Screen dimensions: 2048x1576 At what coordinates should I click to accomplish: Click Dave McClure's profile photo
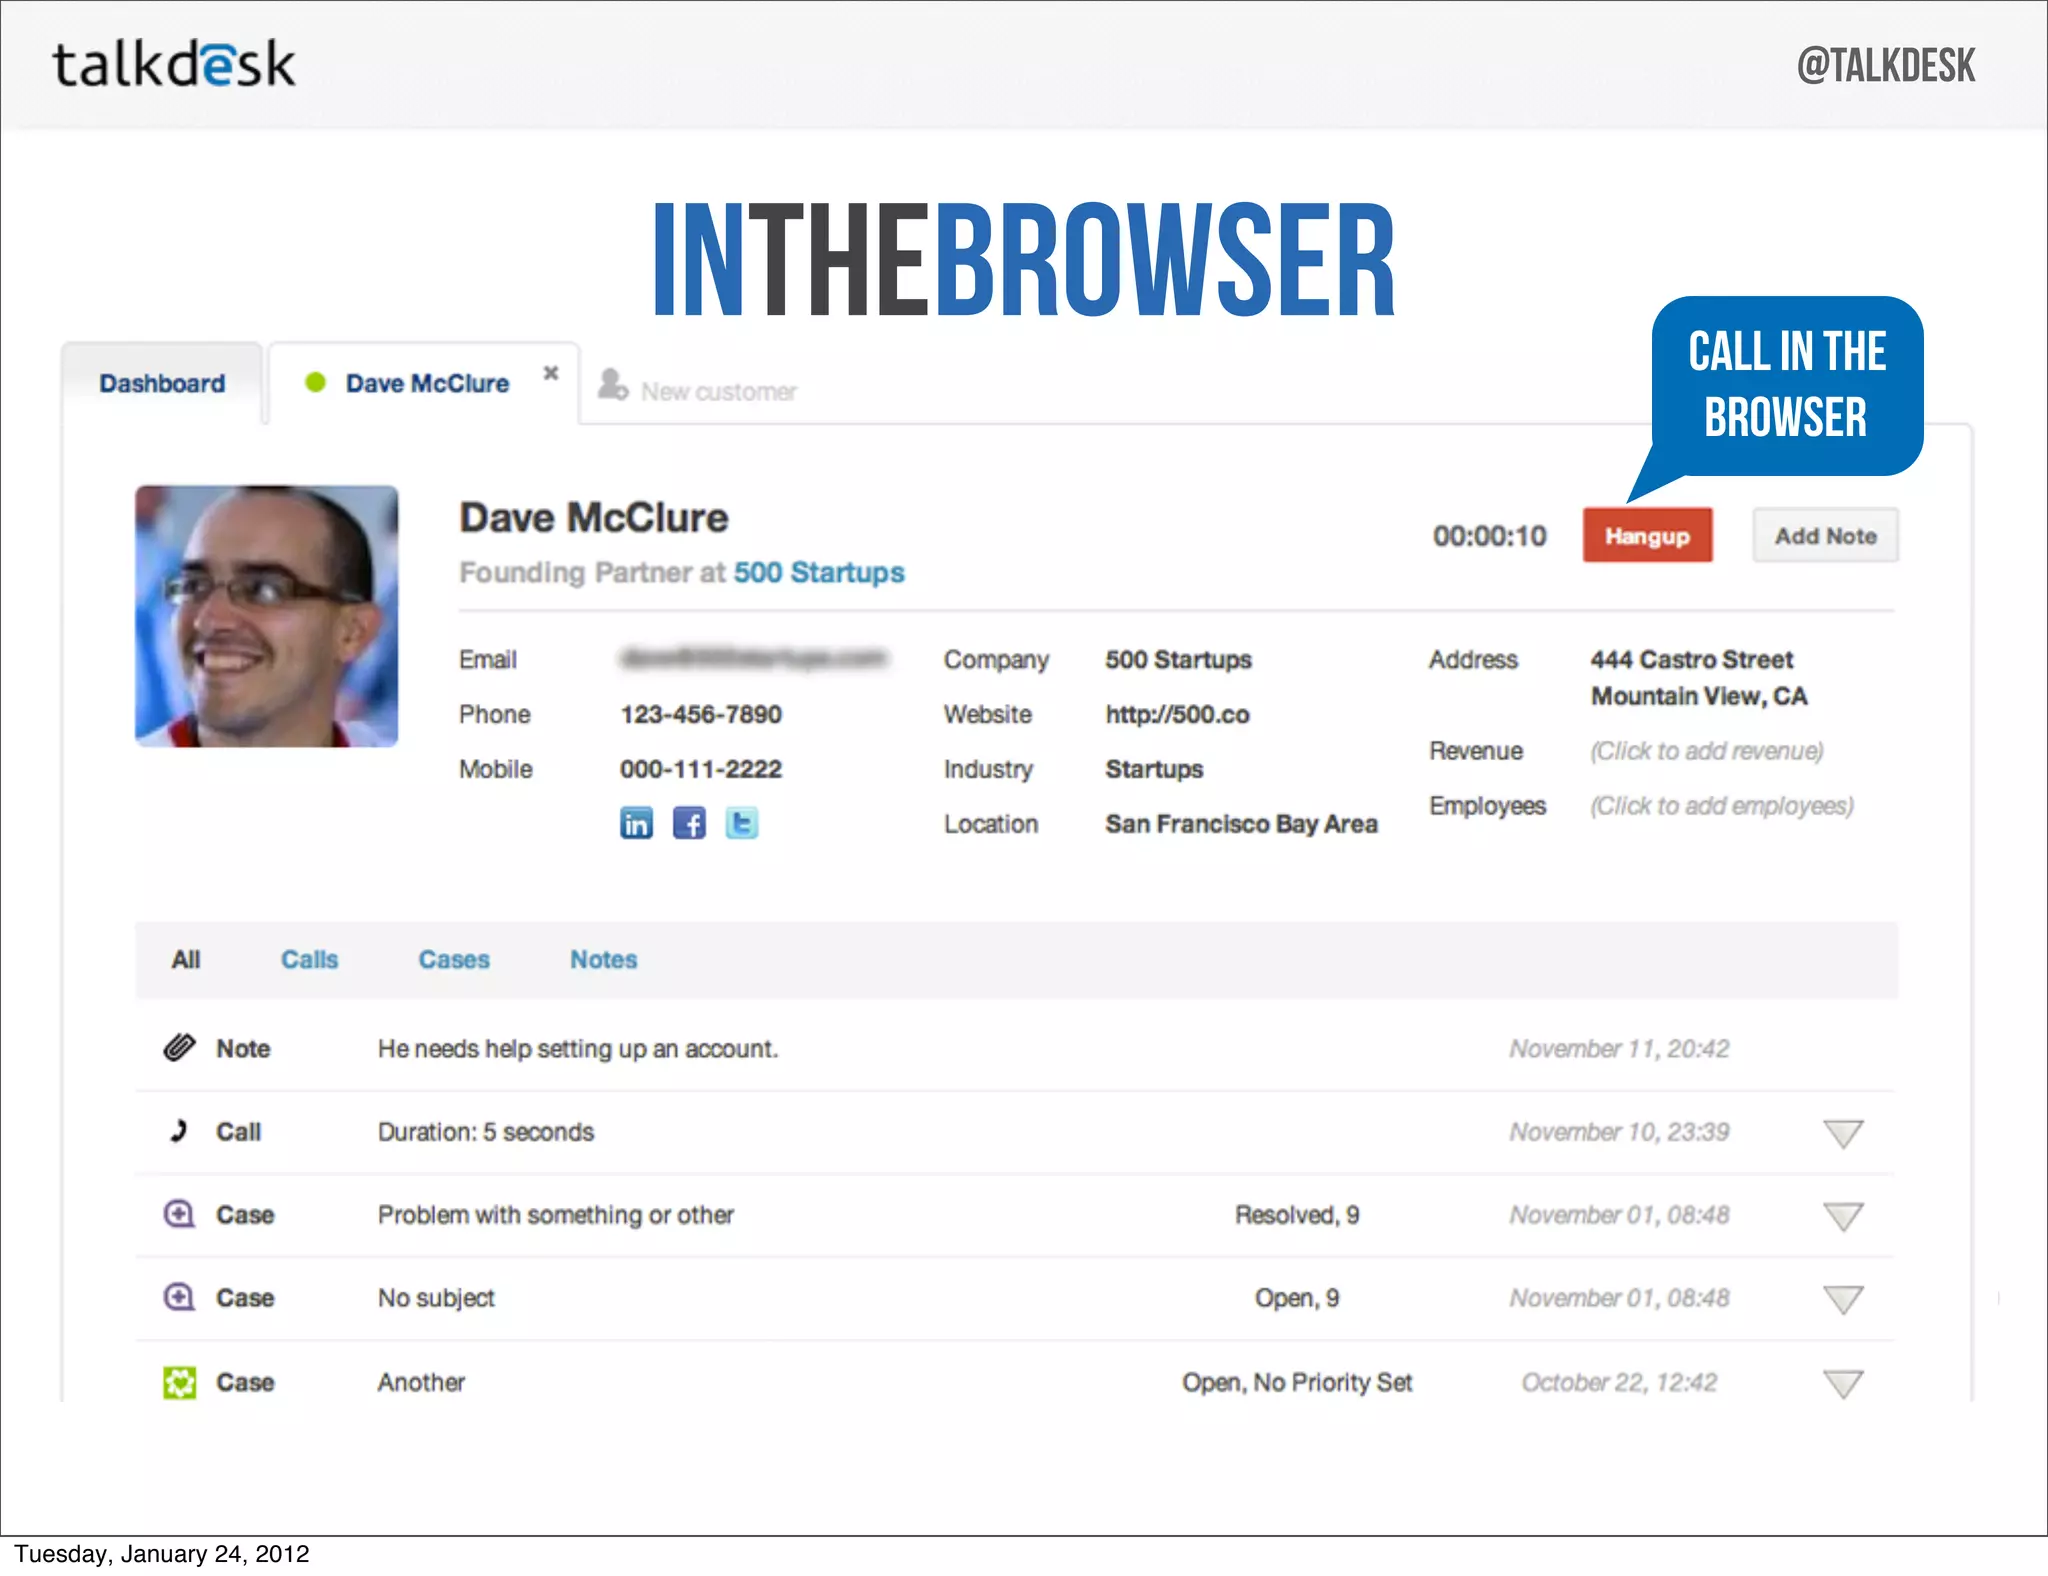click(266, 616)
